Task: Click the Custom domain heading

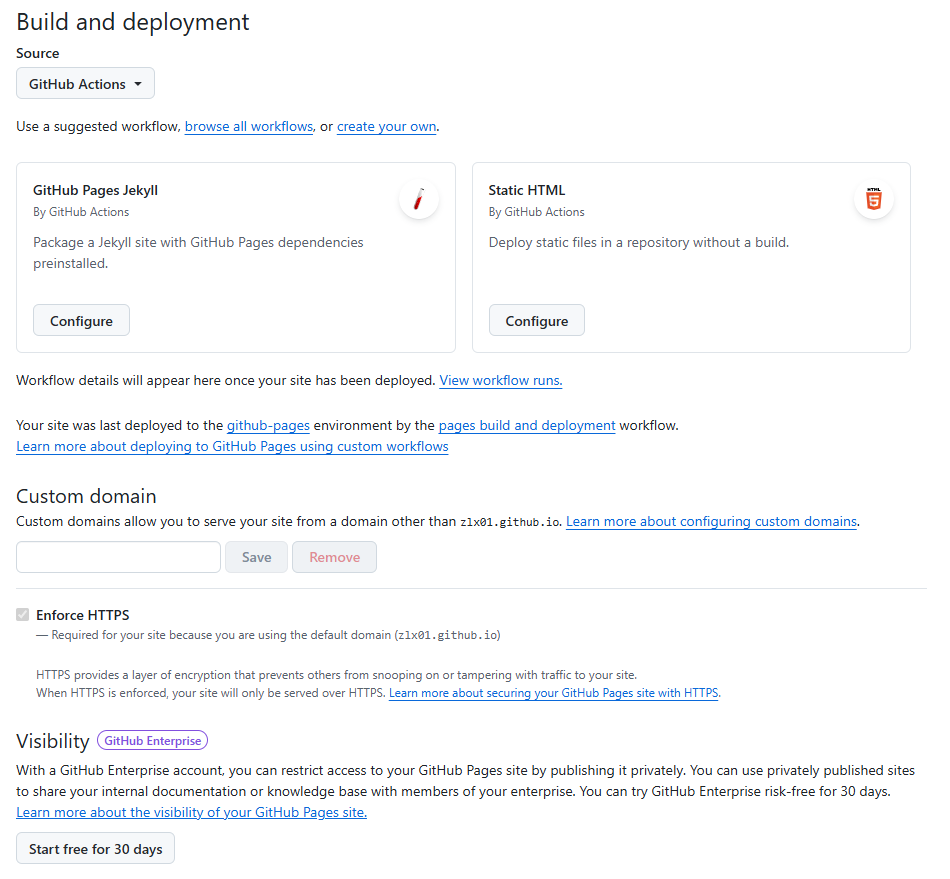Action: coord(86,496)
